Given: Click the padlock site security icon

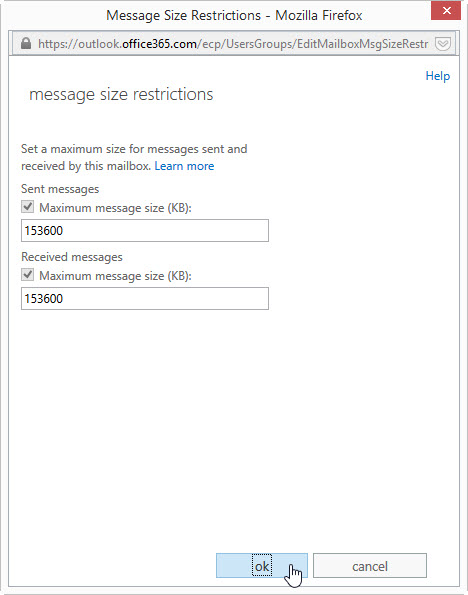Looking at the screenshot, I should tap(26, 44).
